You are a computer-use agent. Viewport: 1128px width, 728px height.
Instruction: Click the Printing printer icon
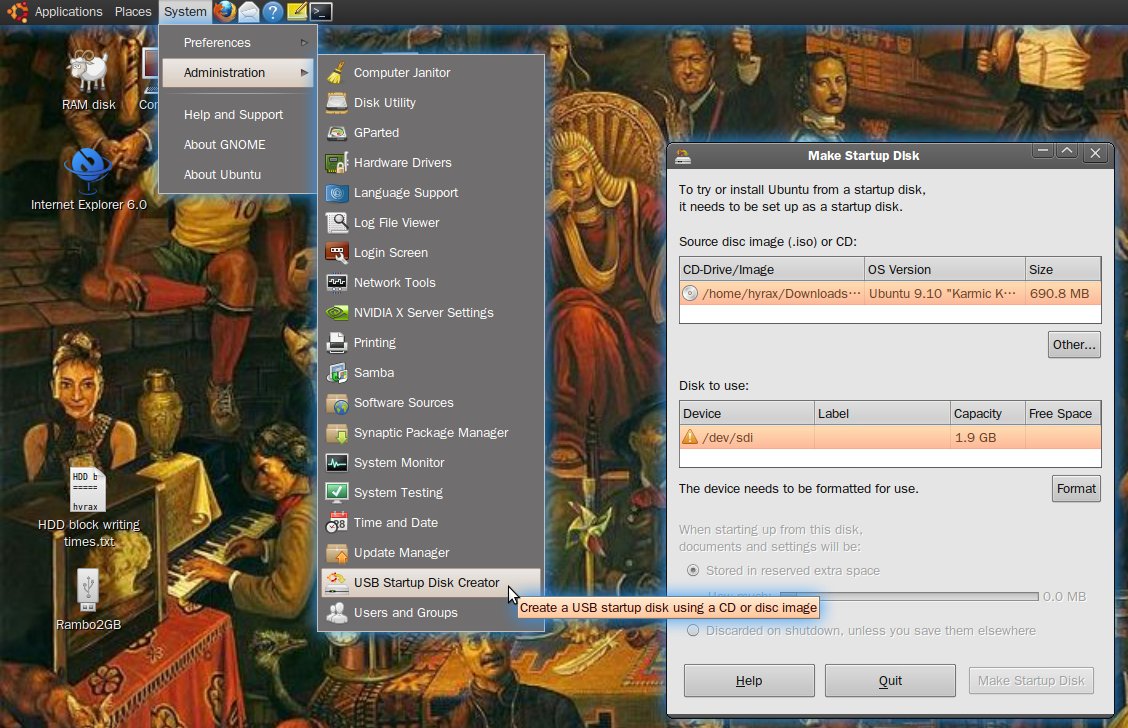pos(336,343)
